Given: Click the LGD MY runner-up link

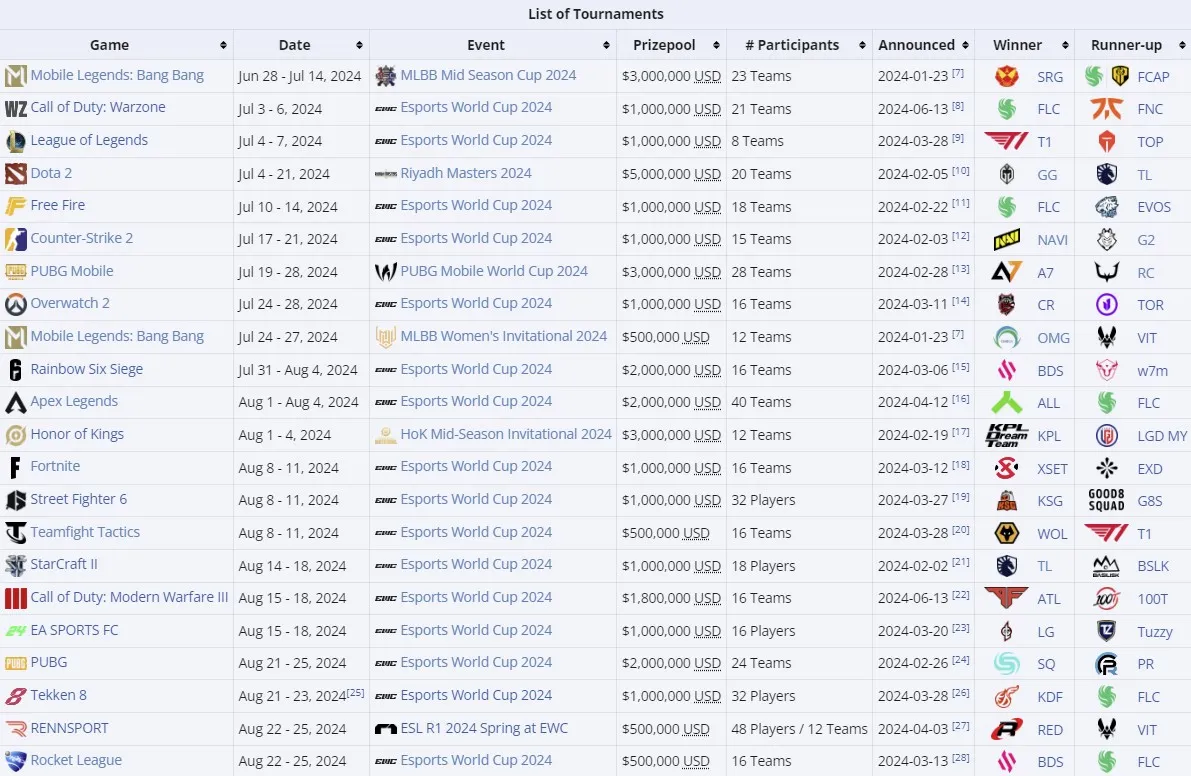Looking at the screenshot, I should pyautogui.click(x=1162, y=436).
